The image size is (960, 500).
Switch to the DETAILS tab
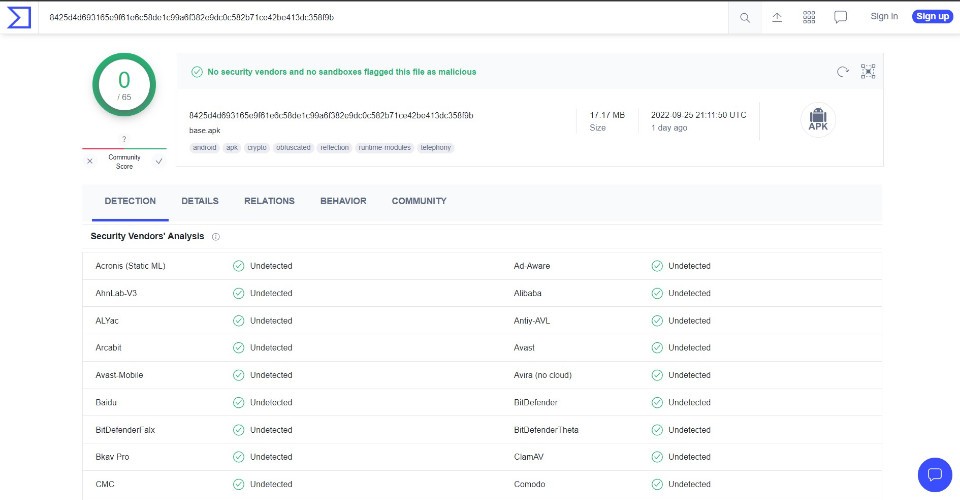(200, 201)
